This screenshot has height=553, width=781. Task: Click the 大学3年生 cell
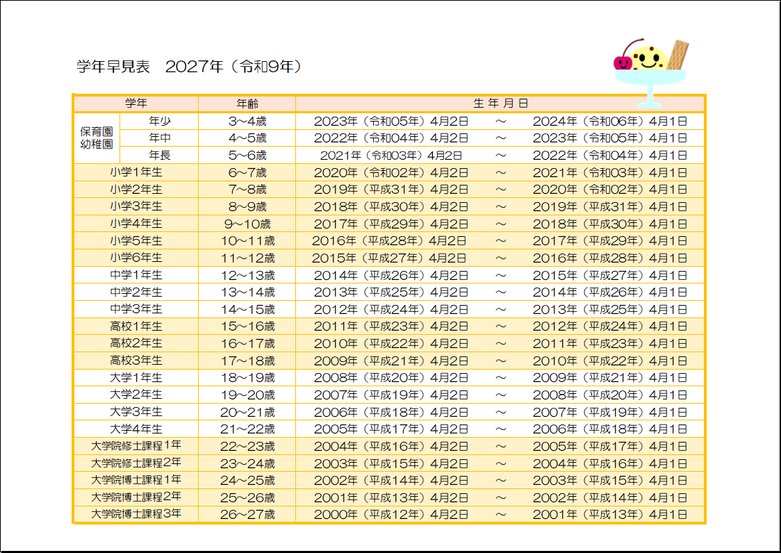tap(136, 412)
